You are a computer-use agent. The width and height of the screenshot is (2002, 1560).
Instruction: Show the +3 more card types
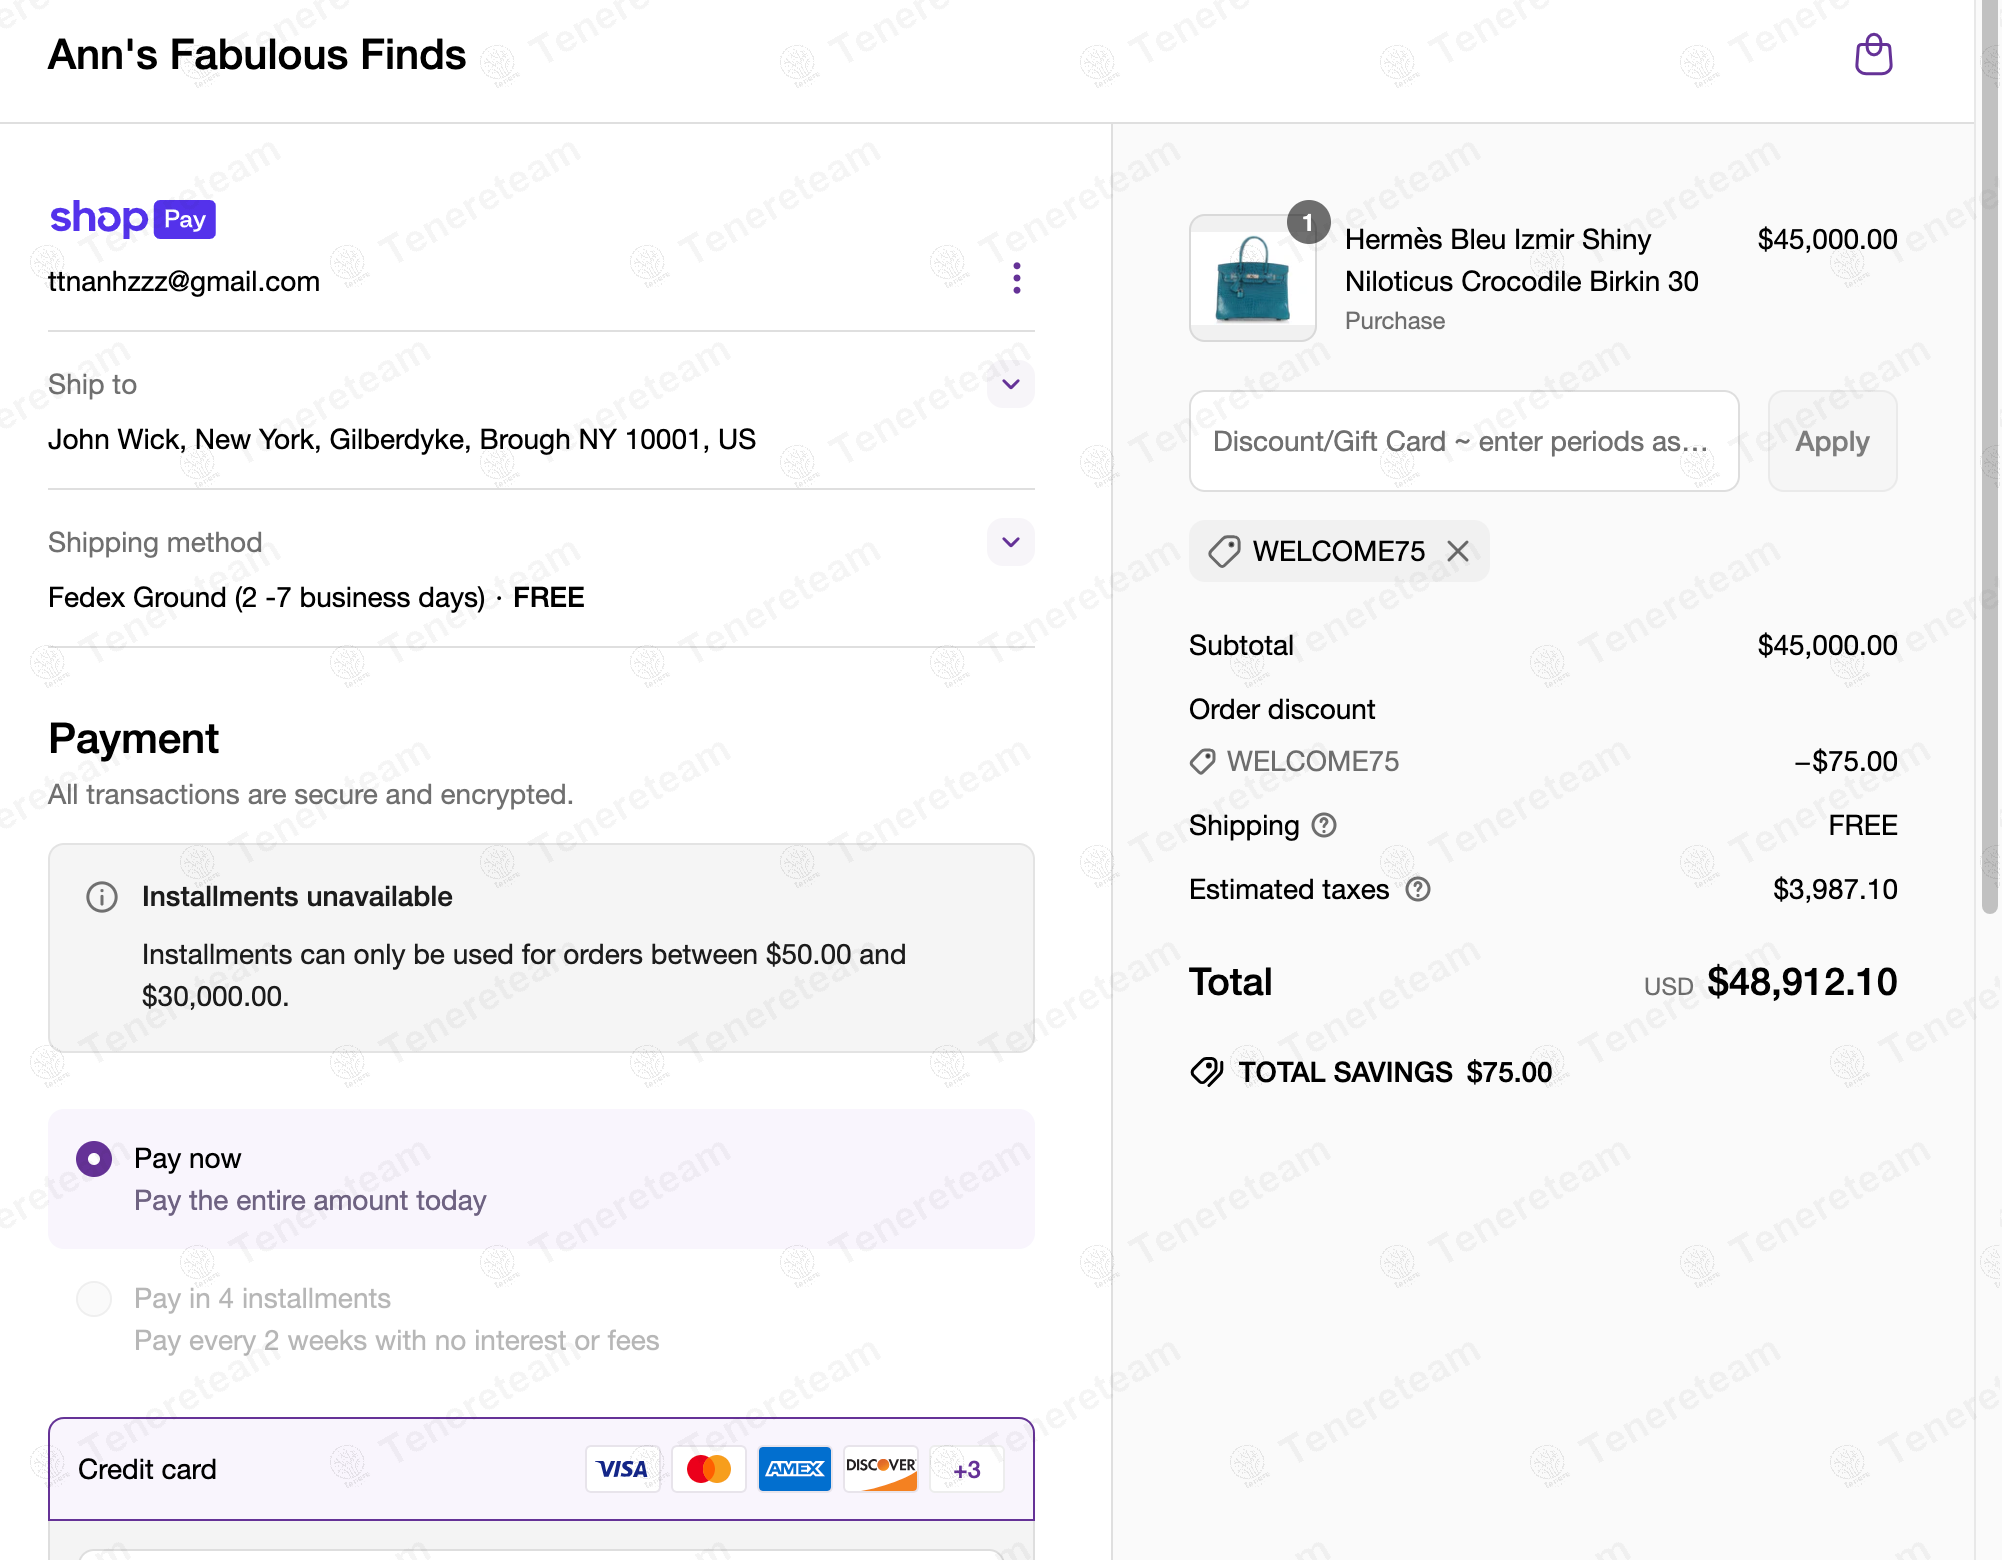(966, 1469)
